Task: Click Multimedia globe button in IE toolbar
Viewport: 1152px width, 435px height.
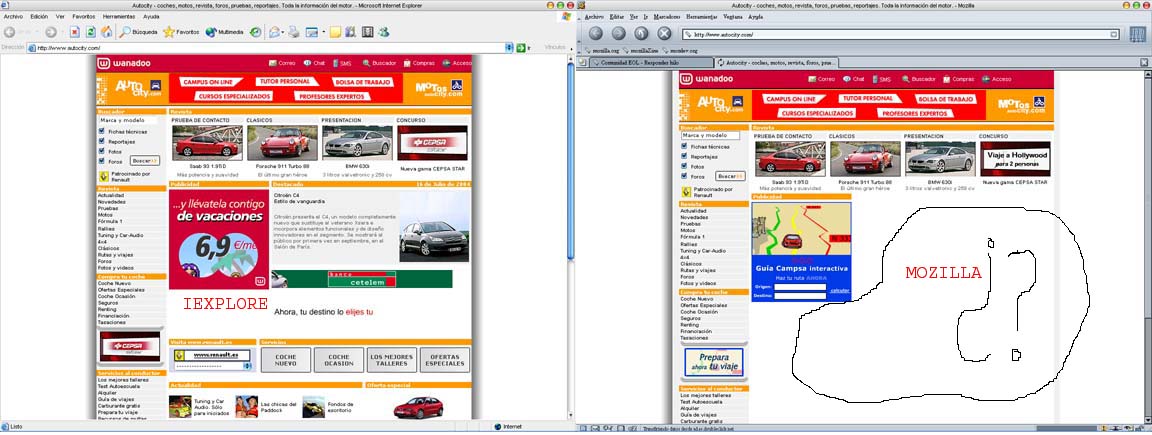Action: coord(224,32)
